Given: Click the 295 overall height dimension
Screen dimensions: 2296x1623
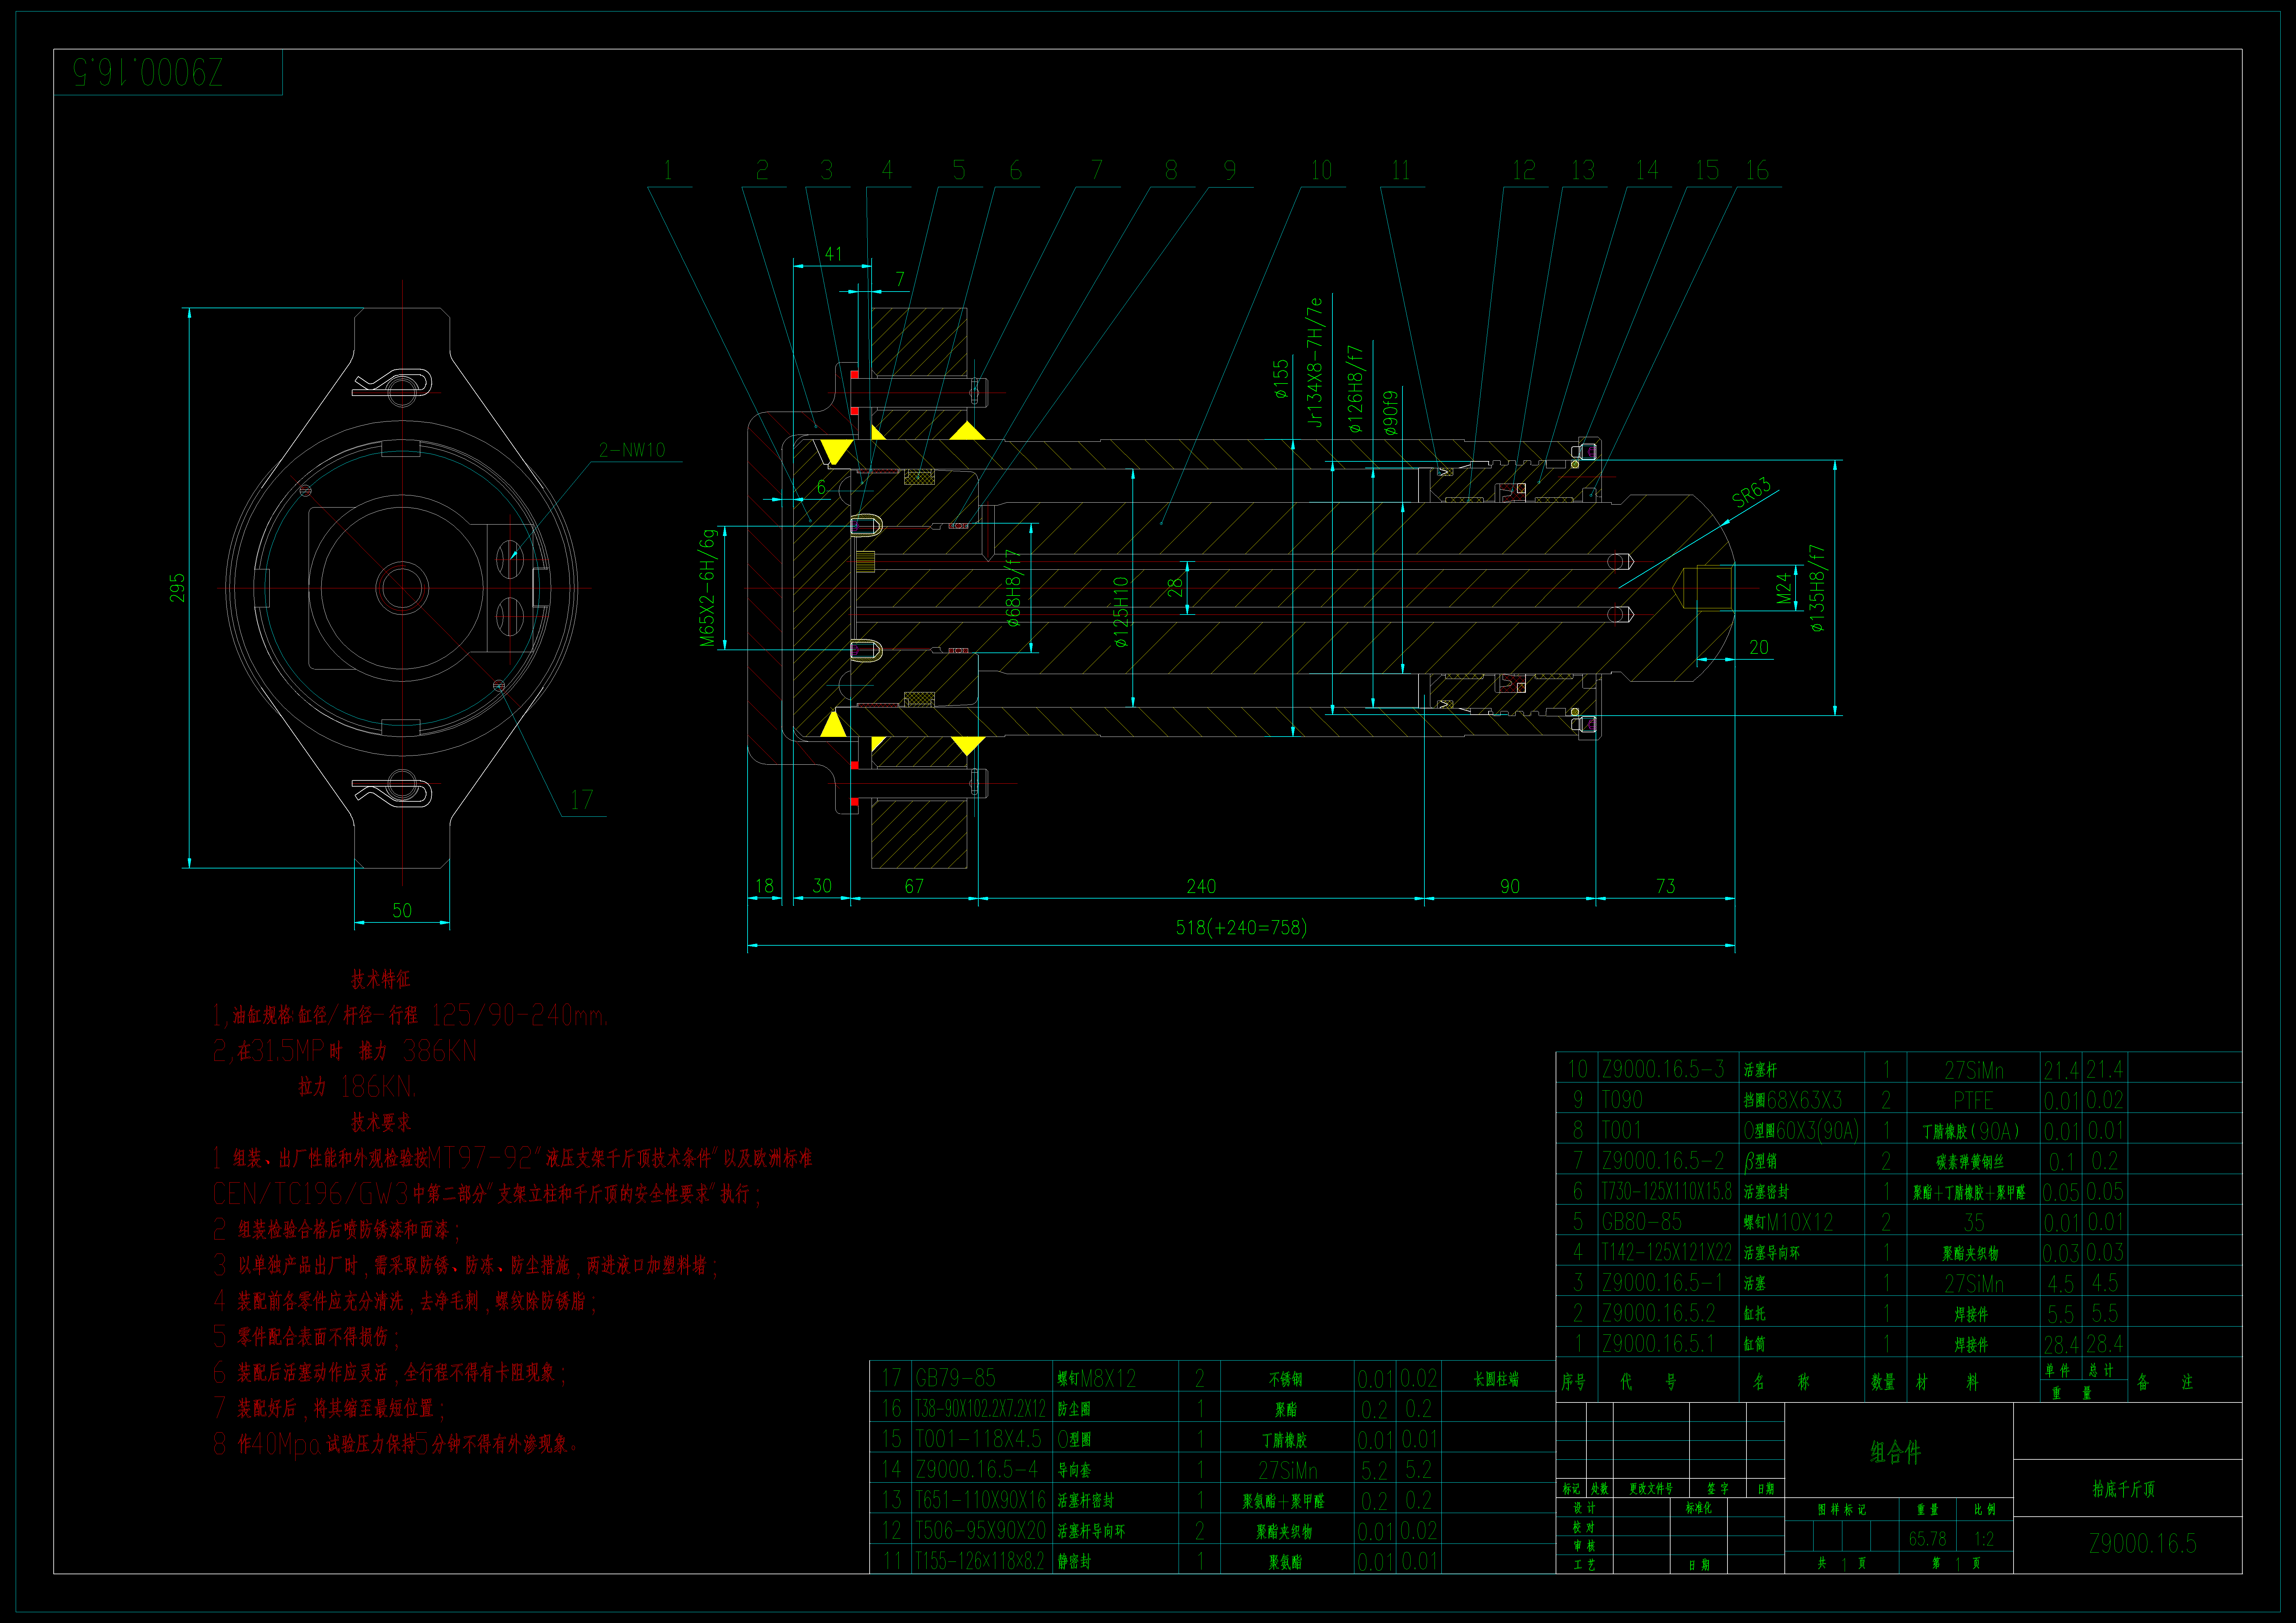Looking at the screenshot, I should pyautogui.click(x=177, y=587).
